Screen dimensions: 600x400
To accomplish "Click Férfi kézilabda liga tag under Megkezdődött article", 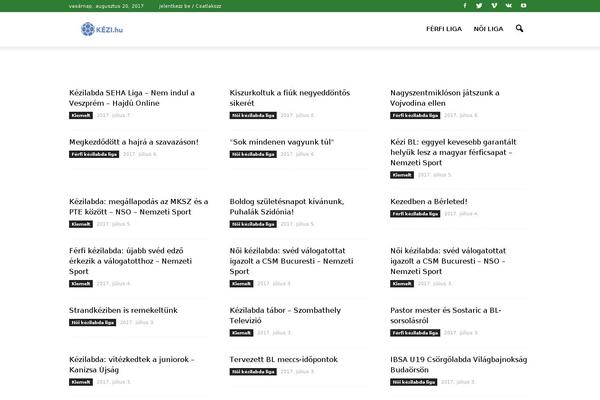I will tap(94, 154).
